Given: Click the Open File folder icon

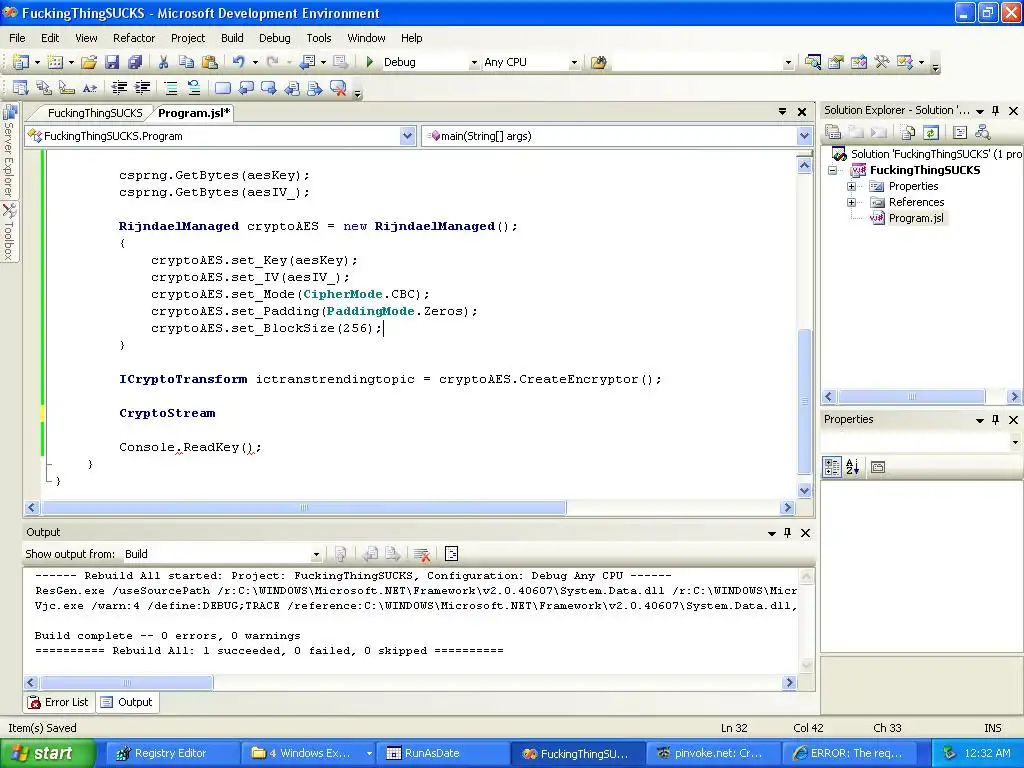Looking at the screenshot, I should (89, 62).
